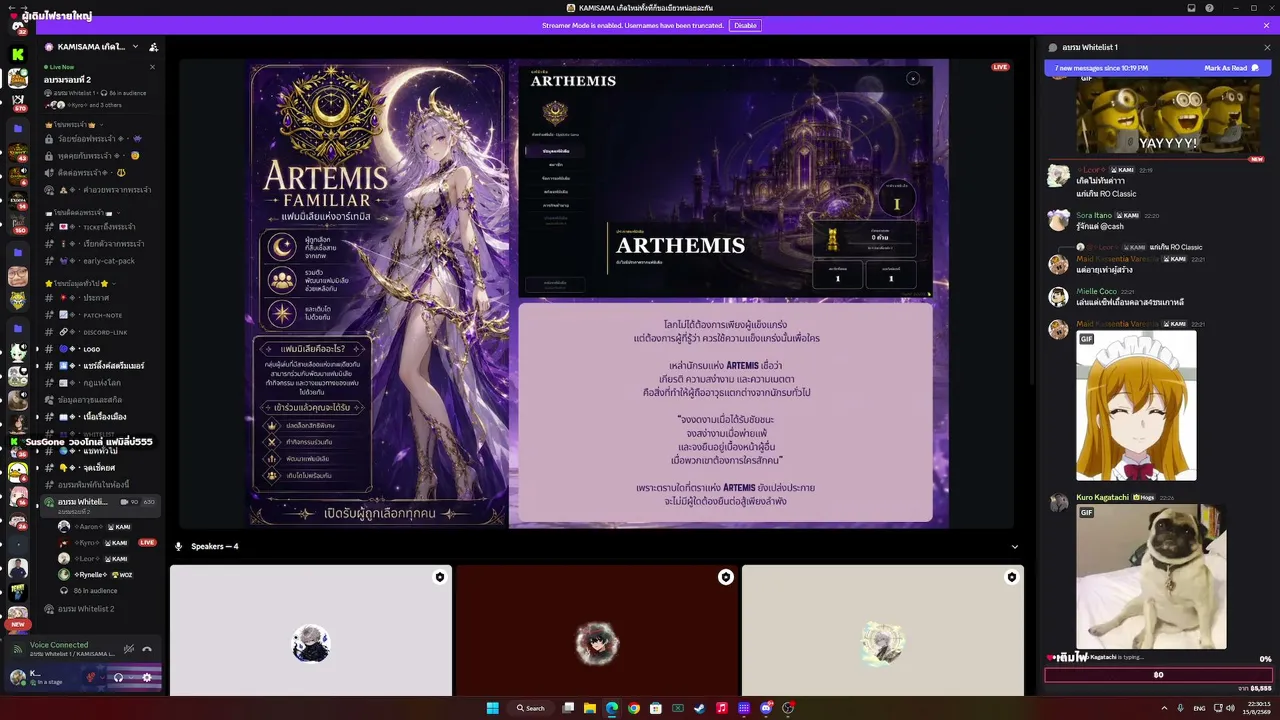Open Windows Start menu
Screen dimensions: 1280x720
pyautogui.click(x=492, y=708)
